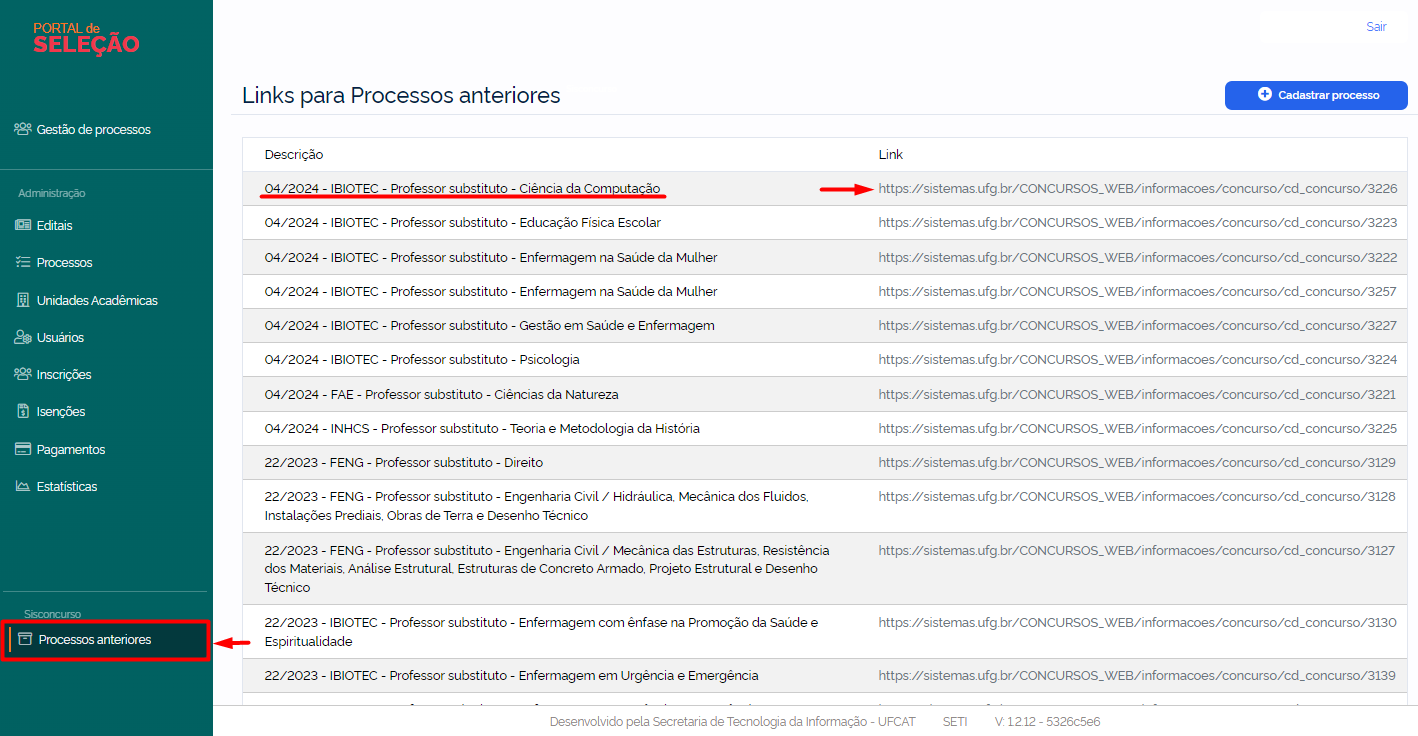1418x736 pixels.
Task: Select the Gestão em Saúde e Enfermagem row
Action: (x=825, y=326)
